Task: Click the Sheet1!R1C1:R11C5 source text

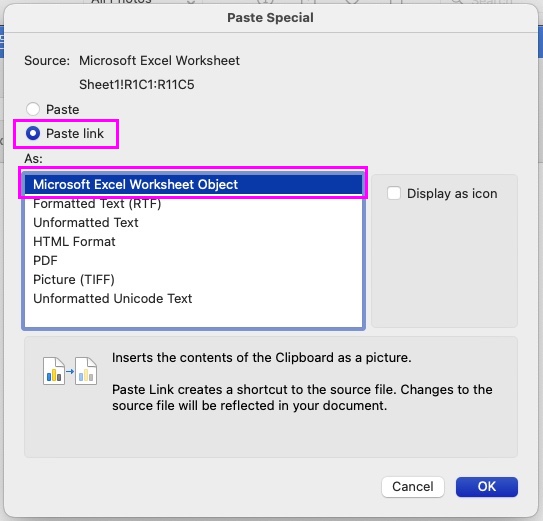Action: [137, 85]
